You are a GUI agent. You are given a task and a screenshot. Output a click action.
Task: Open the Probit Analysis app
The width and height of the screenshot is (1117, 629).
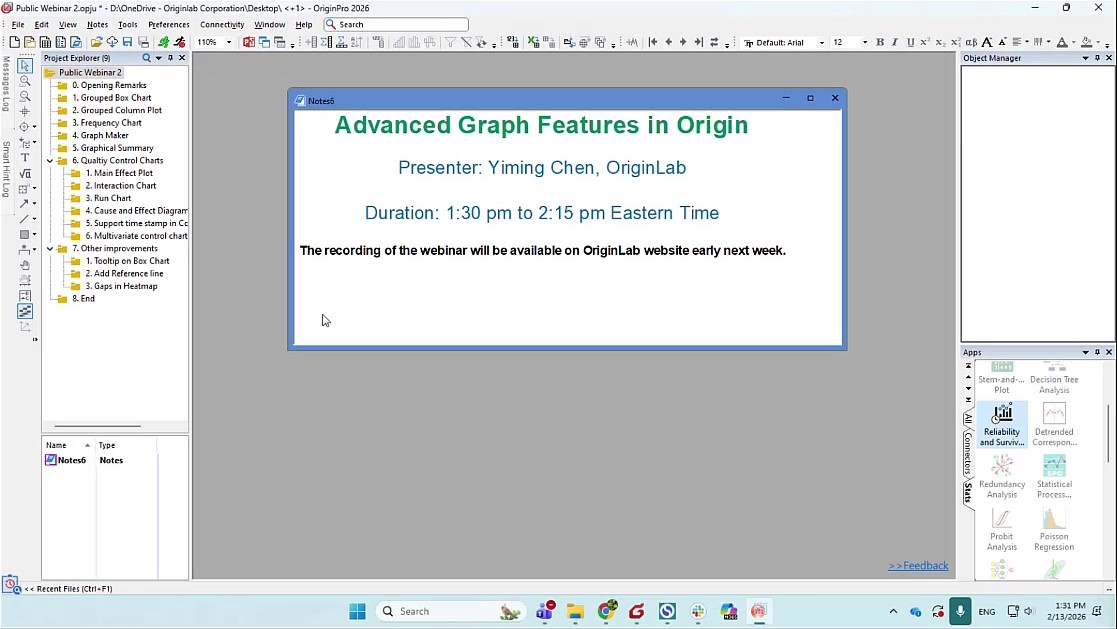pyautogui.click(x=1002, y=524)
